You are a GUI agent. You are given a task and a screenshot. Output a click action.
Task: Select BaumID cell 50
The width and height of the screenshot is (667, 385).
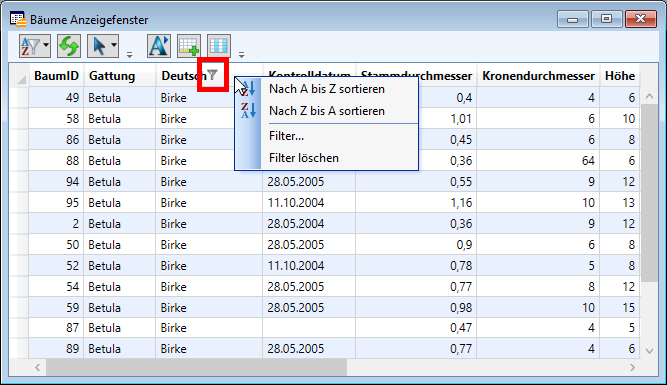[x=56, y=245]
